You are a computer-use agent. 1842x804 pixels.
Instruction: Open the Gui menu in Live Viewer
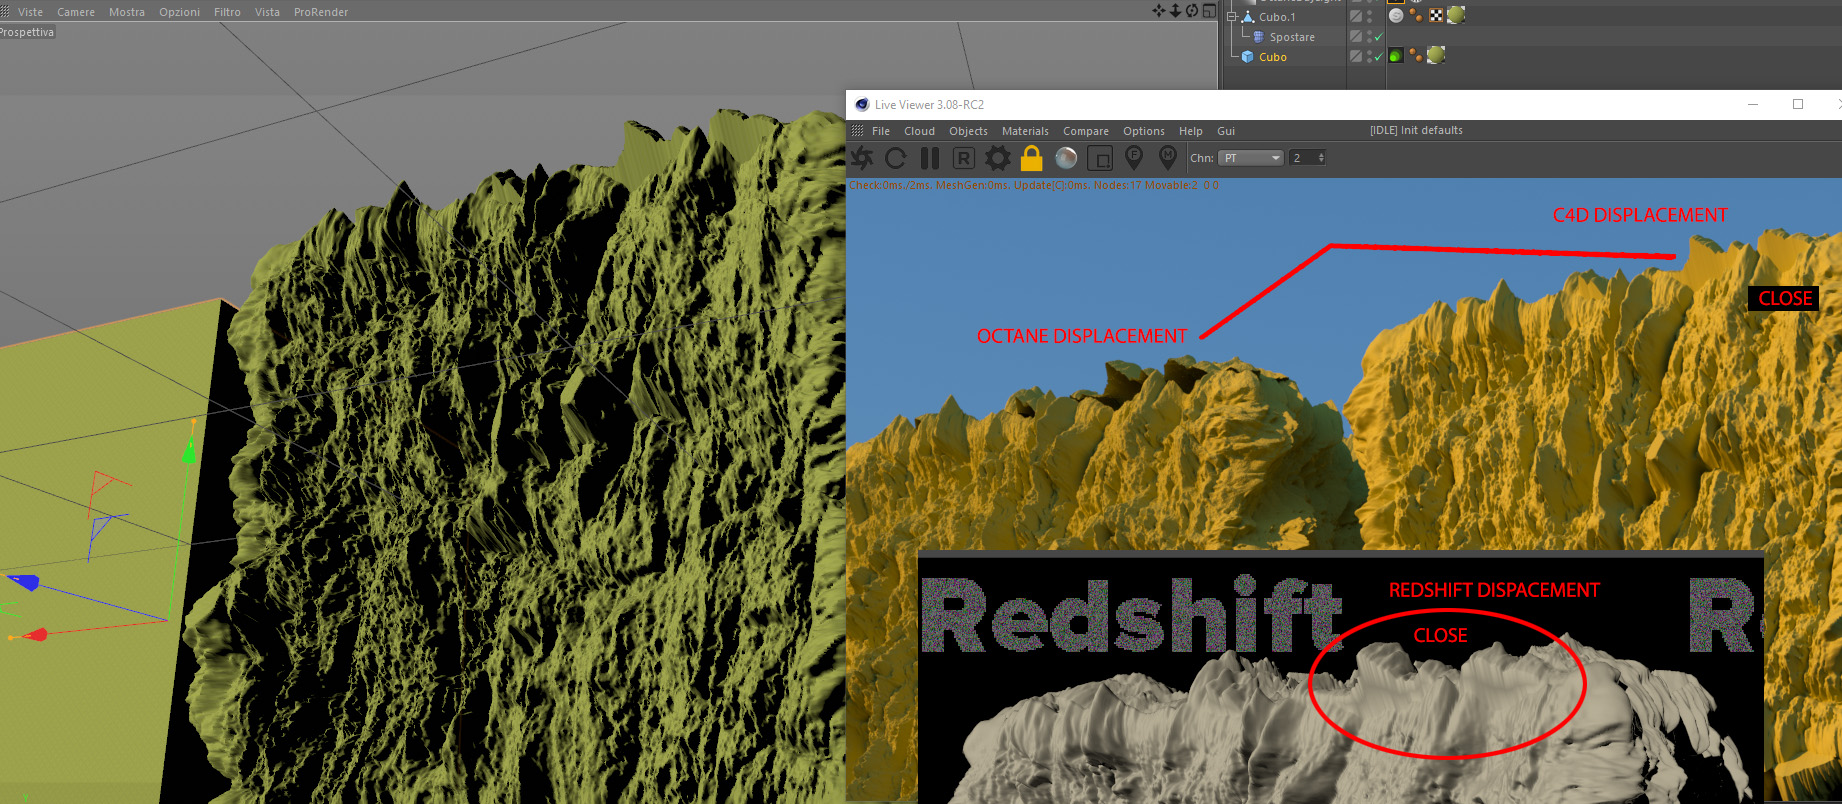pos(1226,131)
